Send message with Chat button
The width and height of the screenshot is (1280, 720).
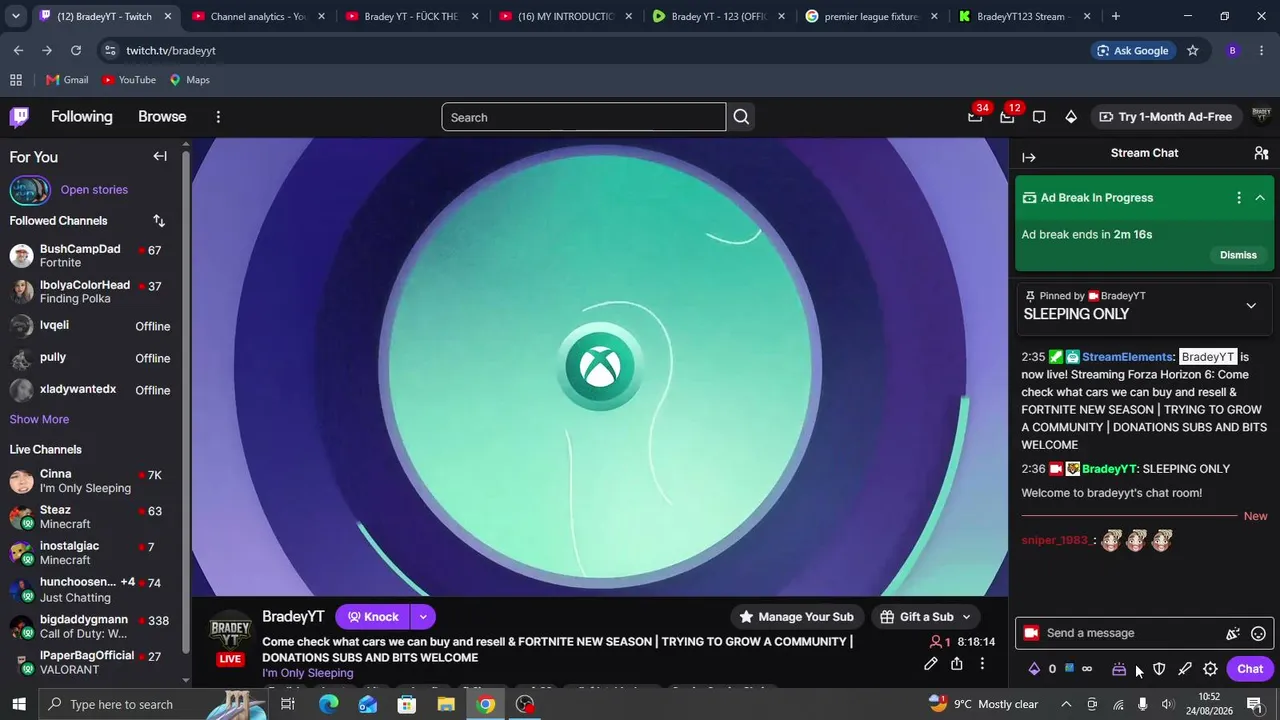click(1250, 669)
